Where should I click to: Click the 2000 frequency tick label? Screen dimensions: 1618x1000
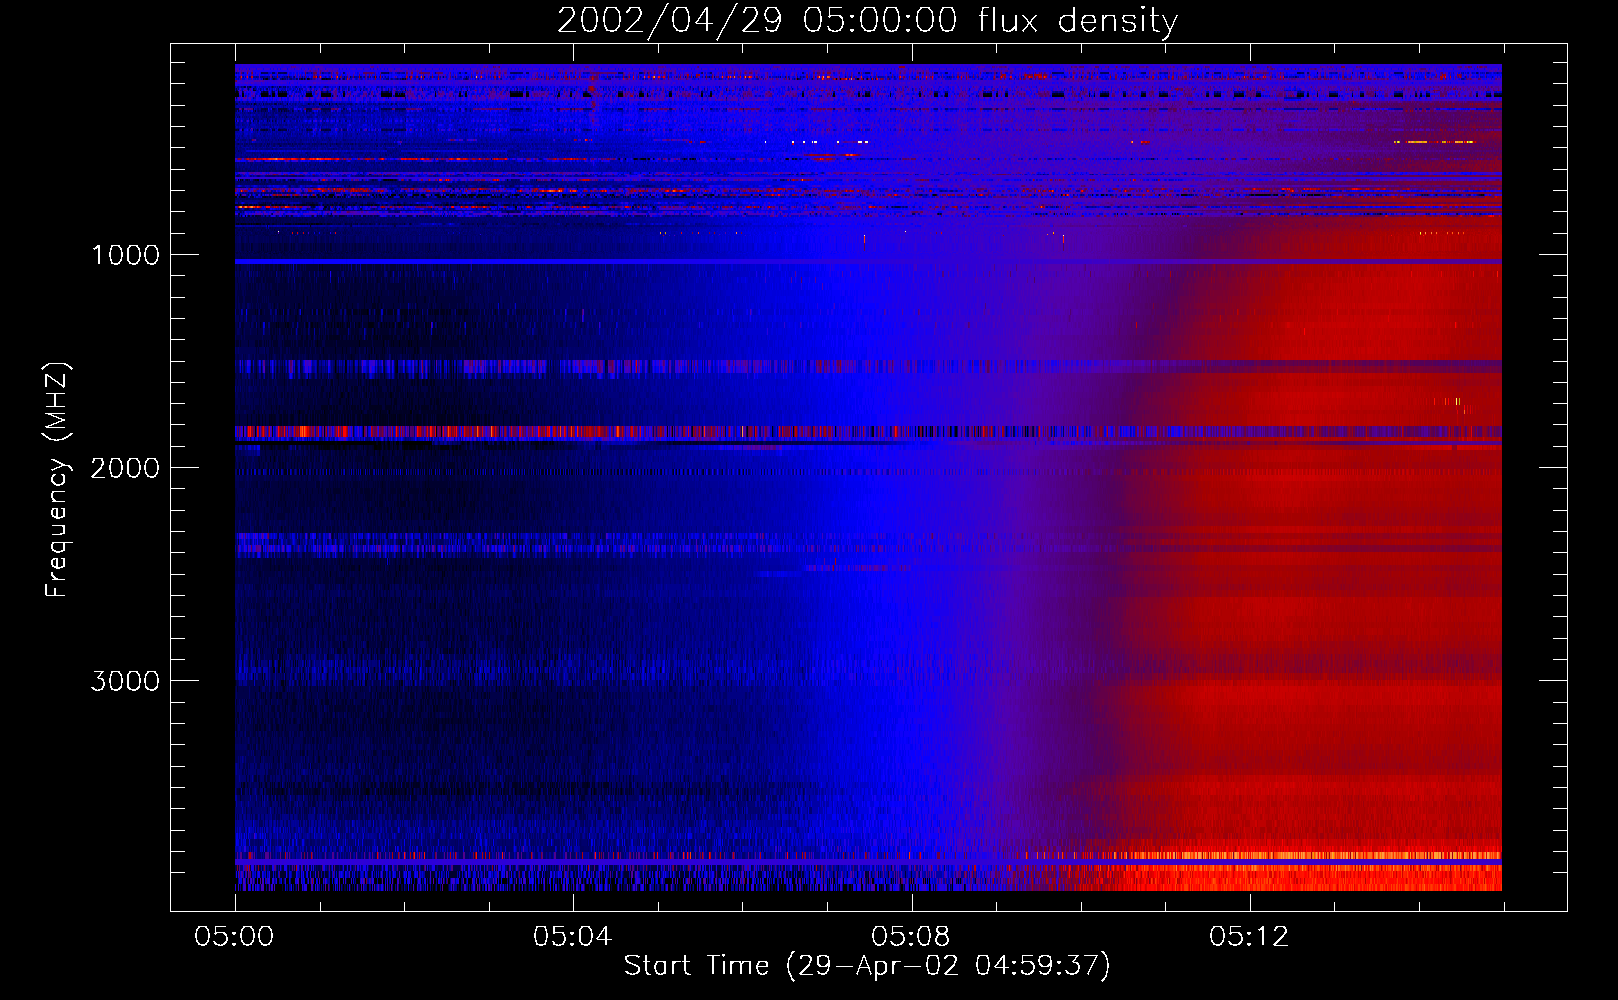point(125,468)
